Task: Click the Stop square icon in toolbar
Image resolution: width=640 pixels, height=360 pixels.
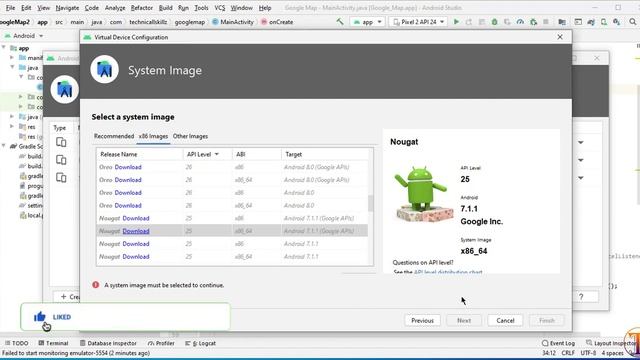Action: [546, 22]
